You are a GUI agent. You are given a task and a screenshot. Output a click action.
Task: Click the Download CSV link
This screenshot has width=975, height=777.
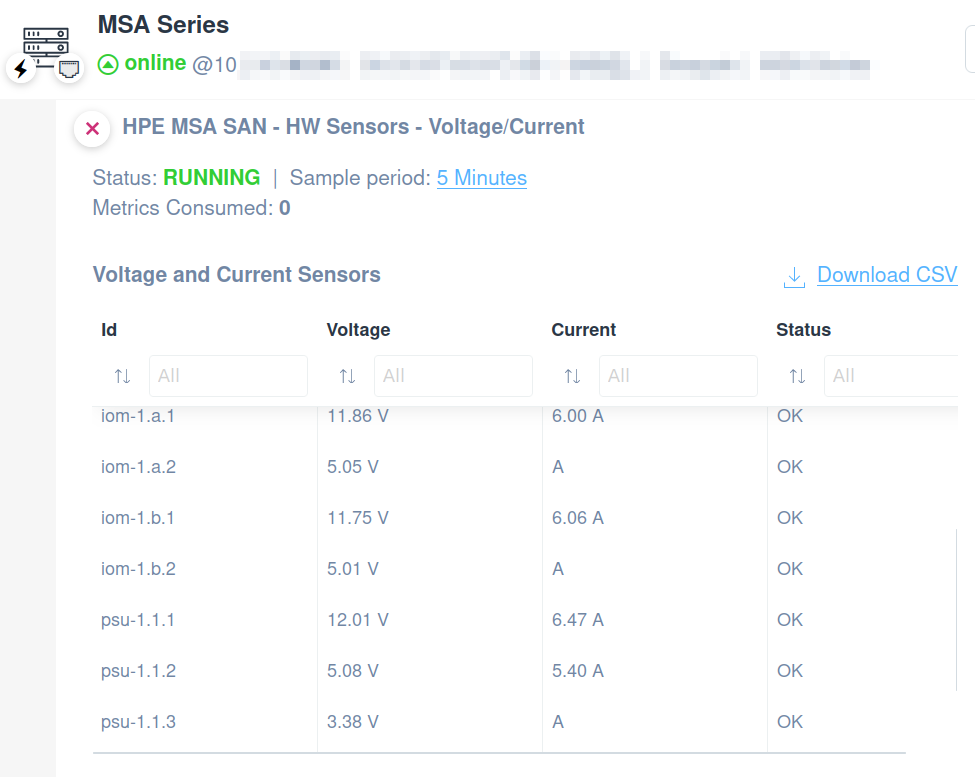[887, 275]
